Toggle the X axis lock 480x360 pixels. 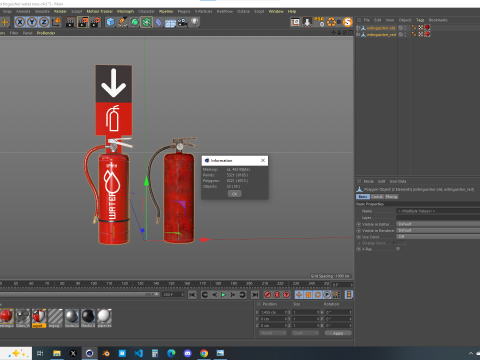pyautogui.click(x=20, y=22)
